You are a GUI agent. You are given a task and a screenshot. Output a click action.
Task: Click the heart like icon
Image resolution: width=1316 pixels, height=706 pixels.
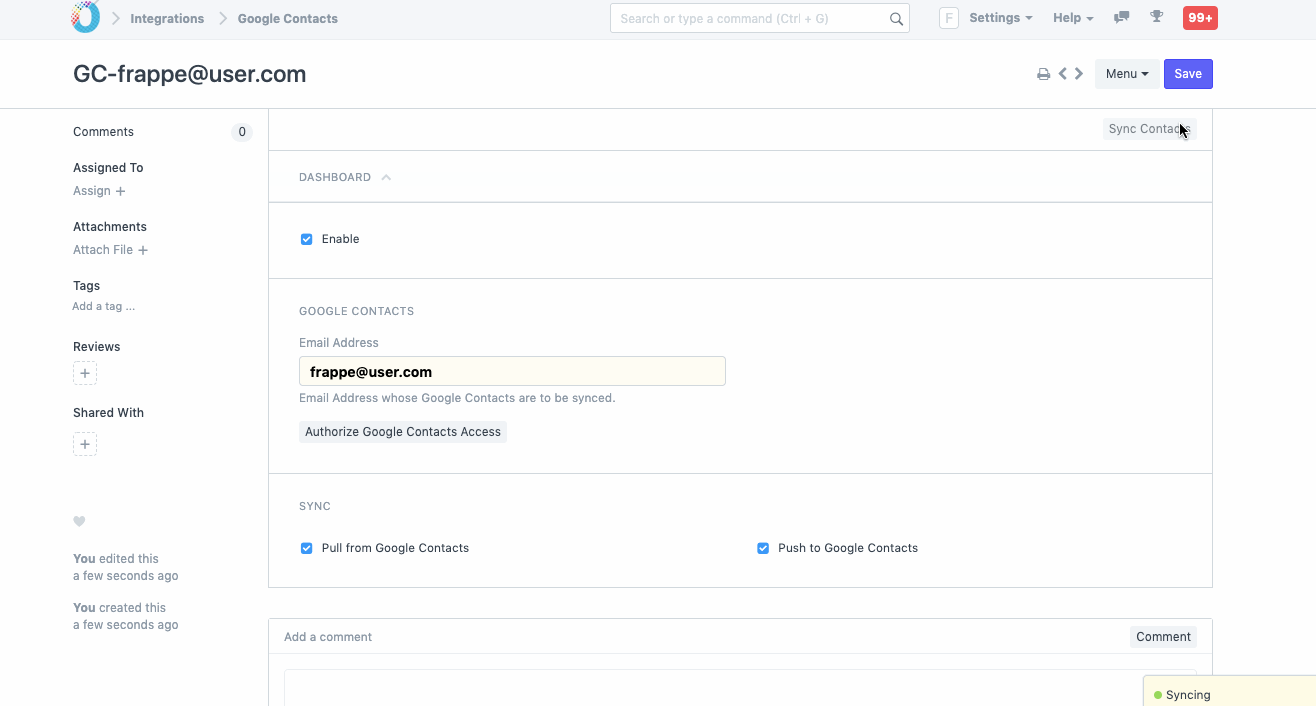coord(79,522)
